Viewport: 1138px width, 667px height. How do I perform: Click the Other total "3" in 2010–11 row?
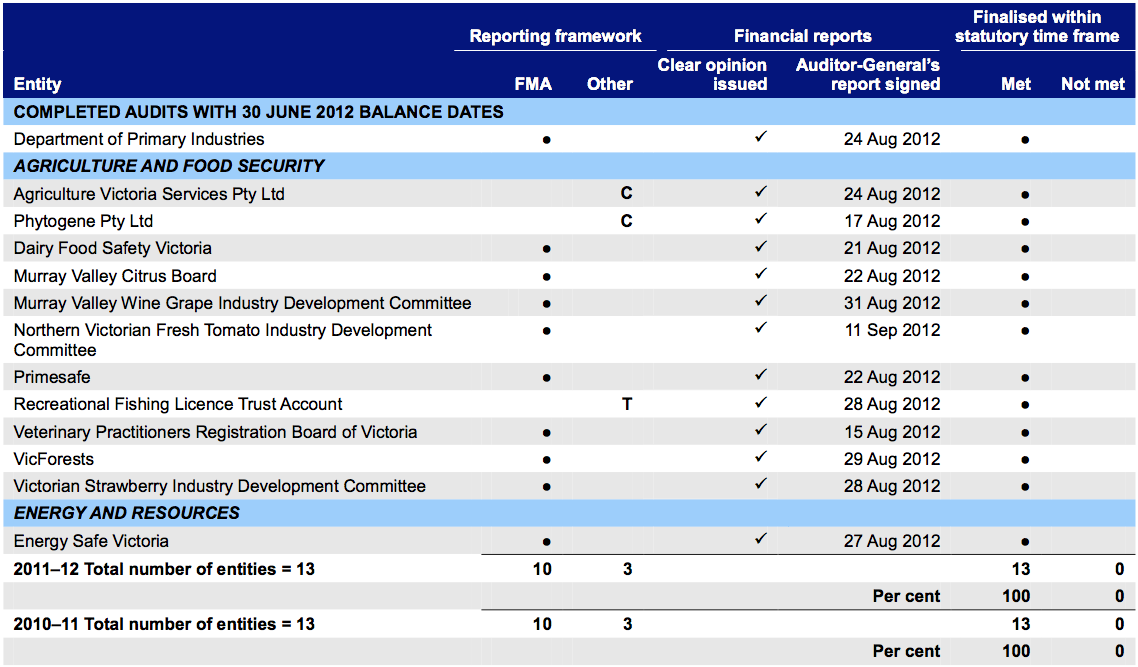click(628, 625)
